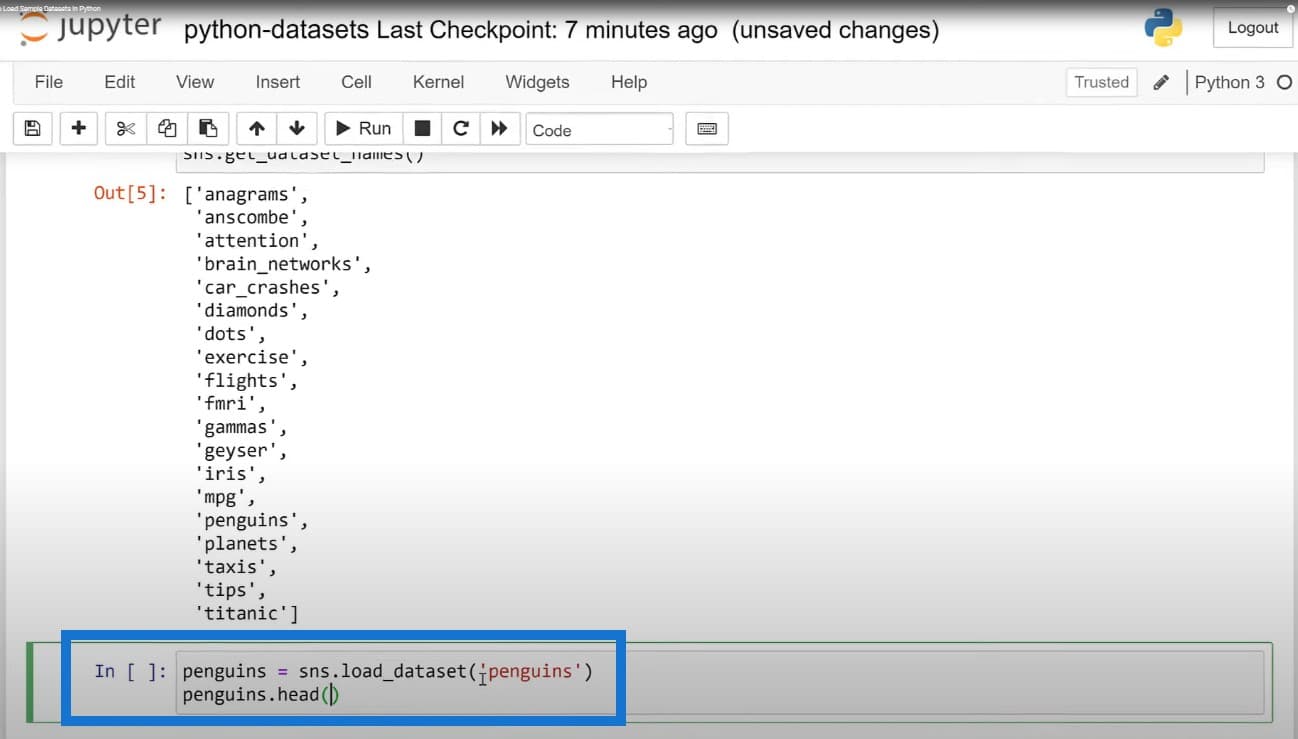Click the pencil edit-mode indicator icon
This screenshot has width=1298, height=739.
[x=1161, y=83]
